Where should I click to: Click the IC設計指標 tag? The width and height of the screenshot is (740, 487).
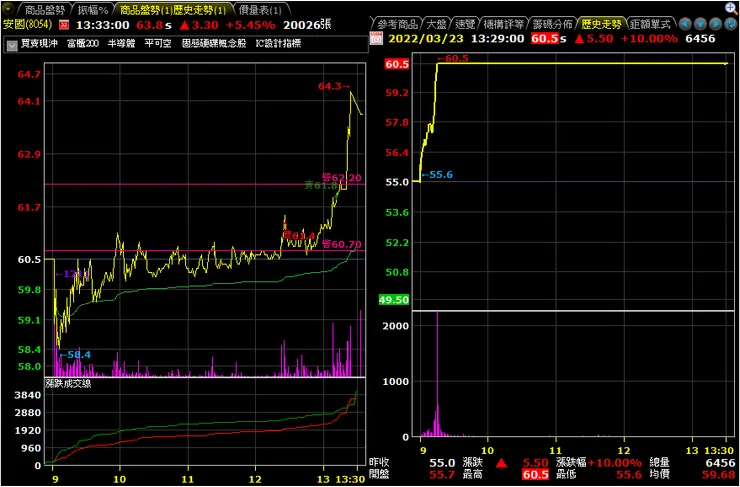coord(278,44)
